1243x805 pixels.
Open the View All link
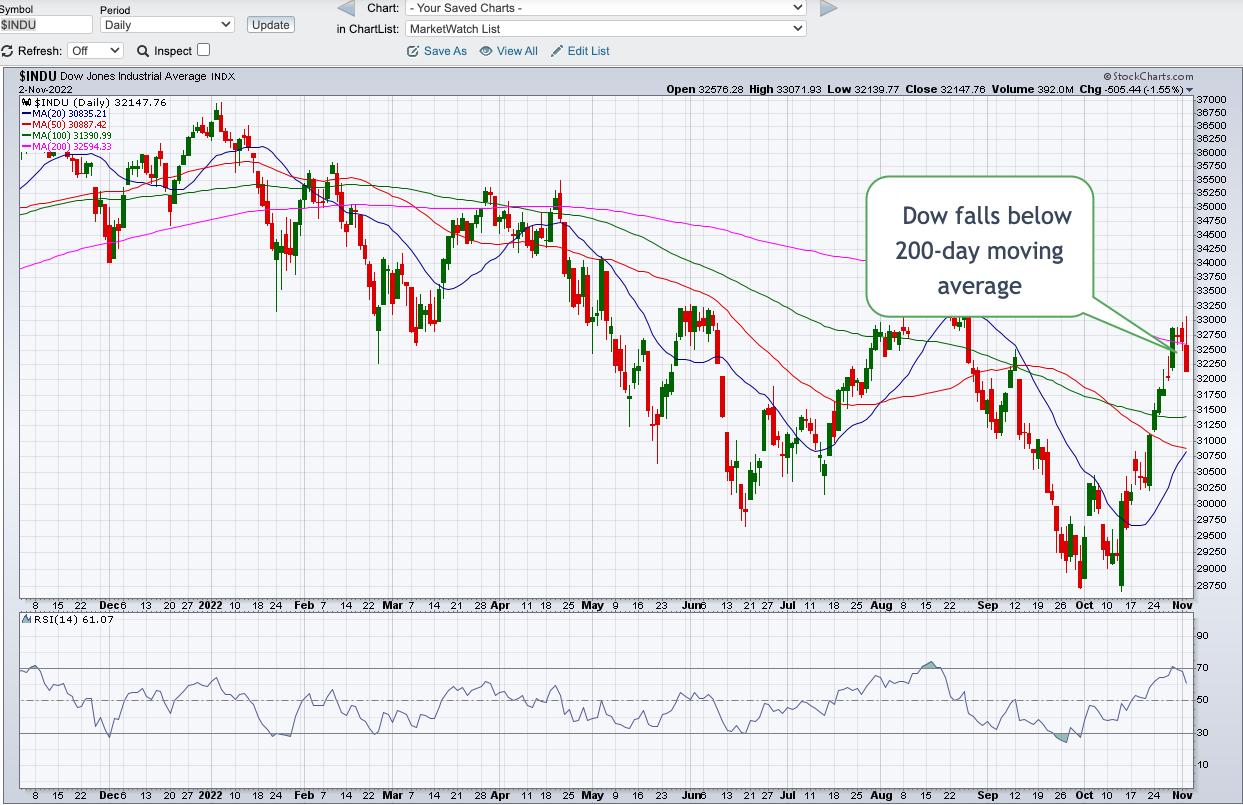click(x=517, y=51)
